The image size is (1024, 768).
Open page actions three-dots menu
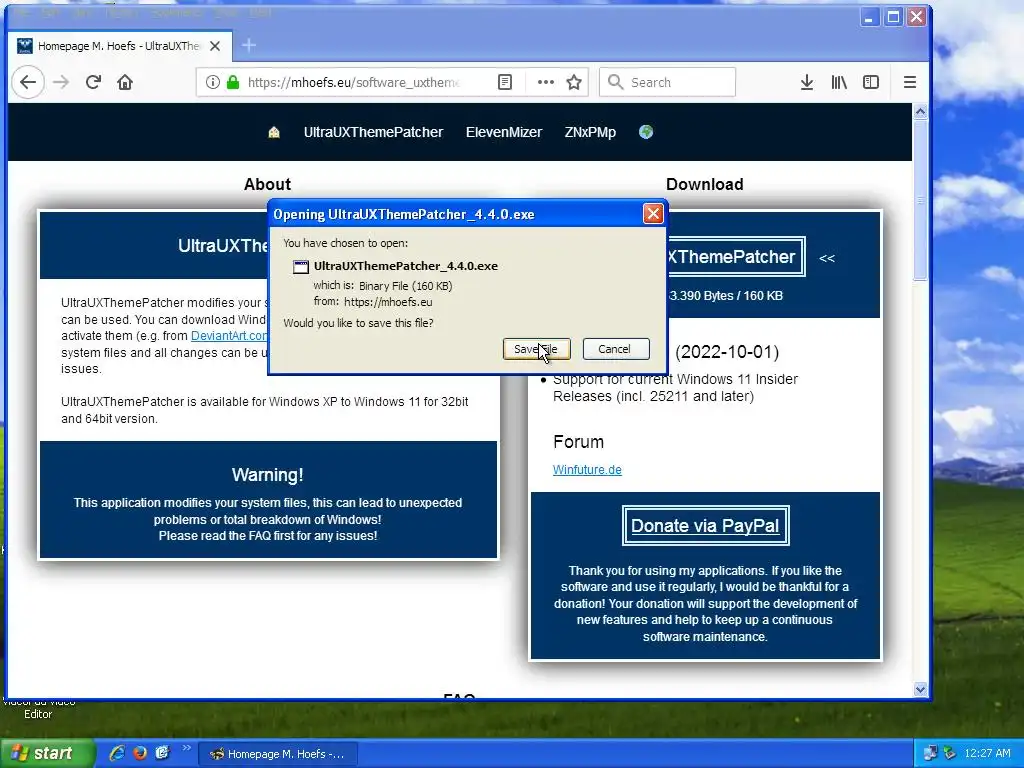[x=545, y=82]
